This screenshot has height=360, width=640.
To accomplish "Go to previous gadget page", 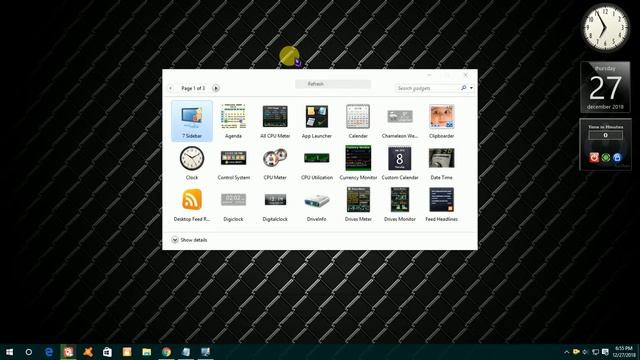I will coord(171,88).
